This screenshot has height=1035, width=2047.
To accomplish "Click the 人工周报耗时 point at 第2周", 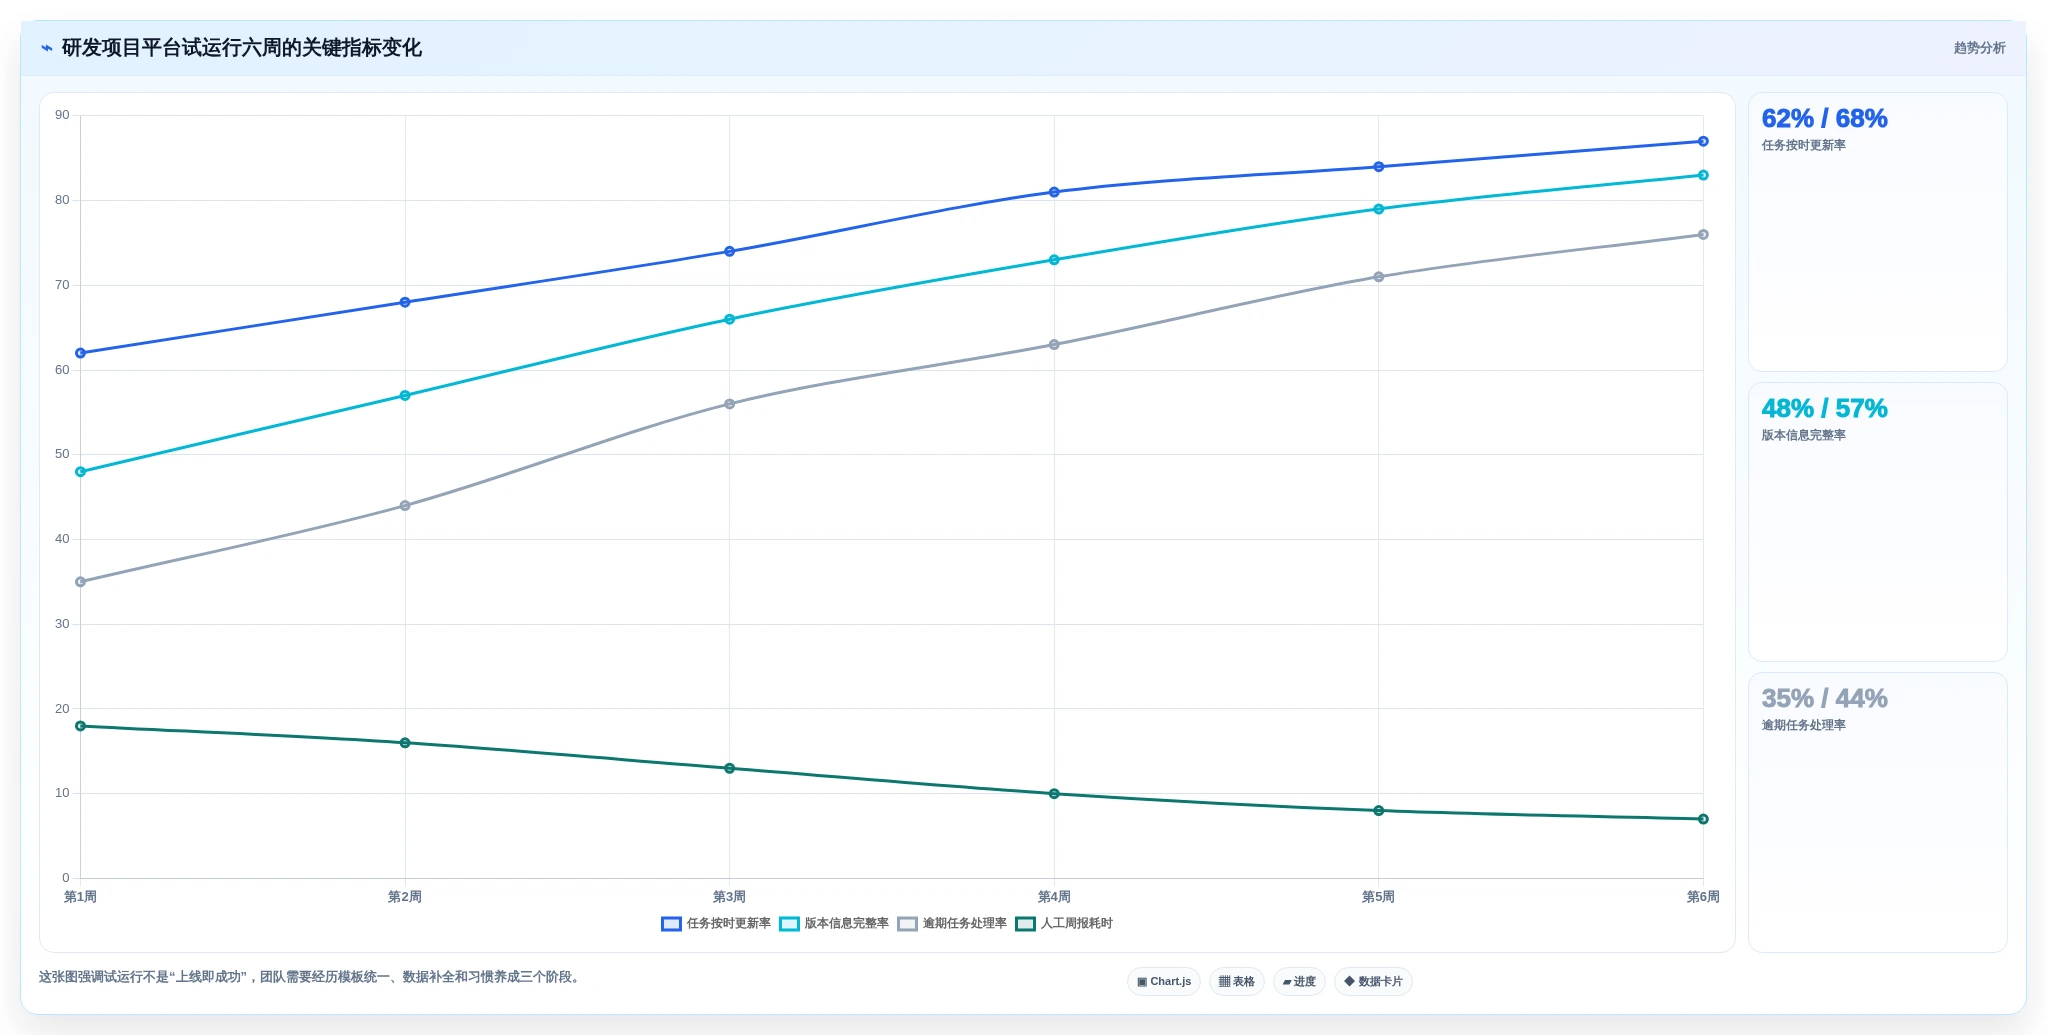I will pos(405,743).
